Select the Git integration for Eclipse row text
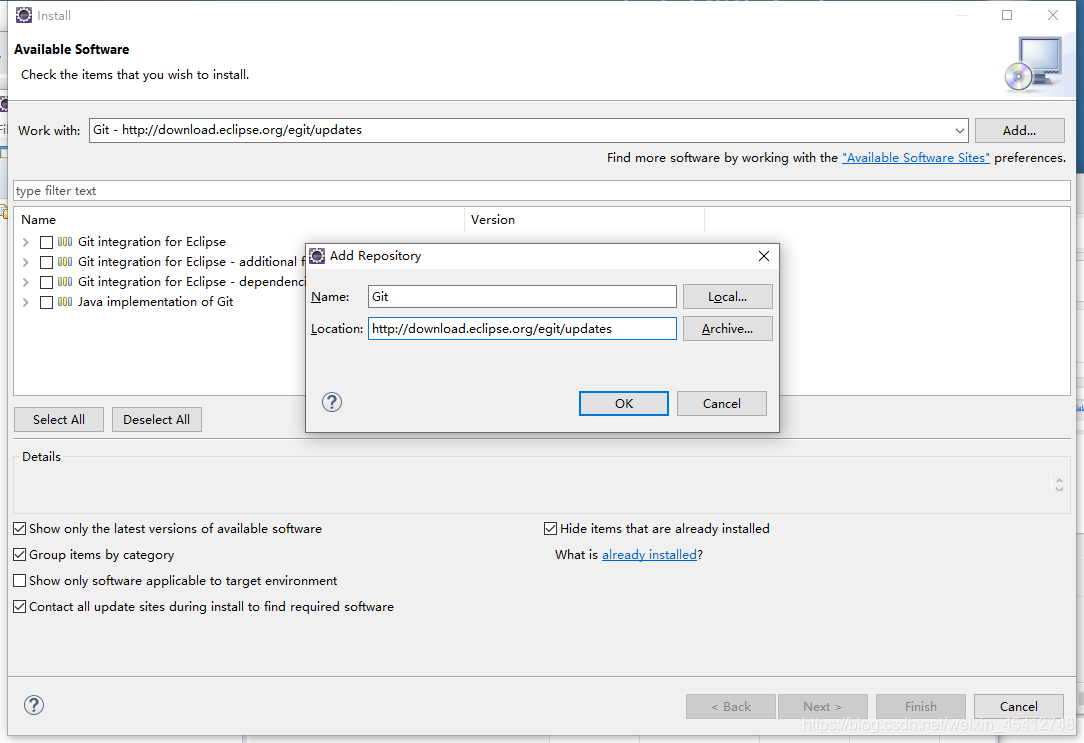This screenshot has height=743, width=1084. [x=152, y=242]
